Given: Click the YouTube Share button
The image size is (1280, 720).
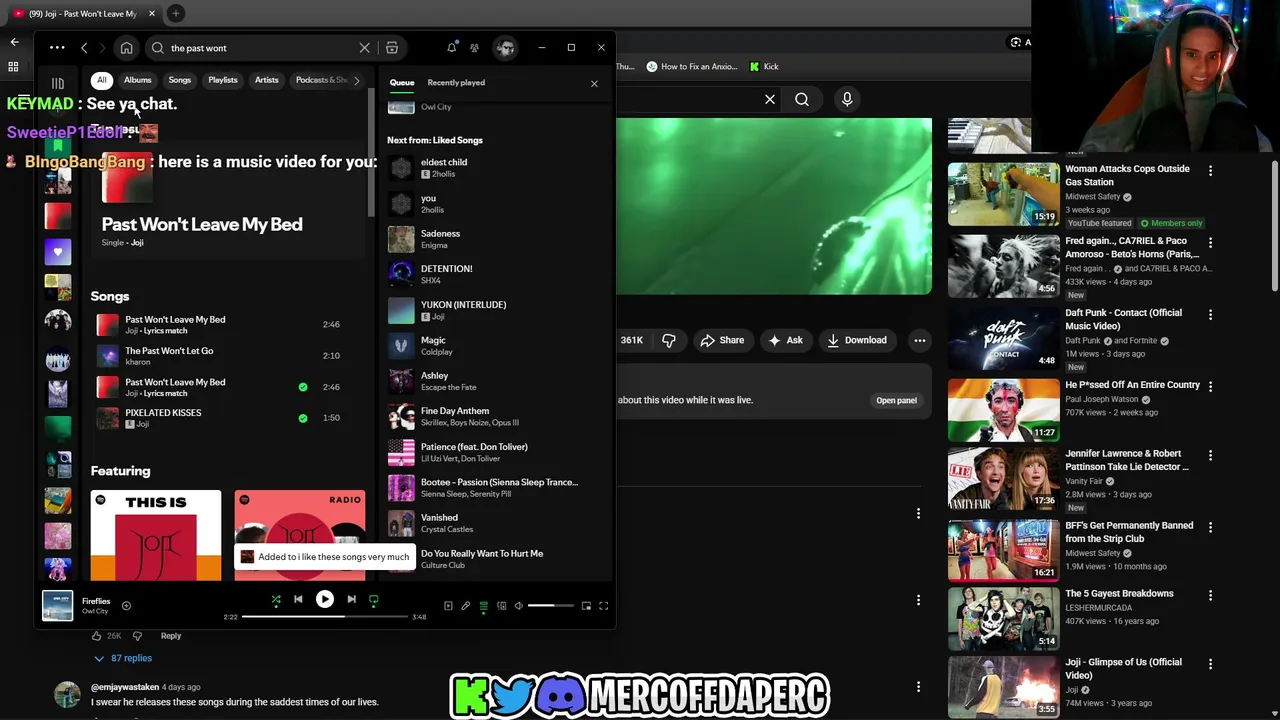Looking at the screenshot, I should pyautogui.click(x=722, y=340).
